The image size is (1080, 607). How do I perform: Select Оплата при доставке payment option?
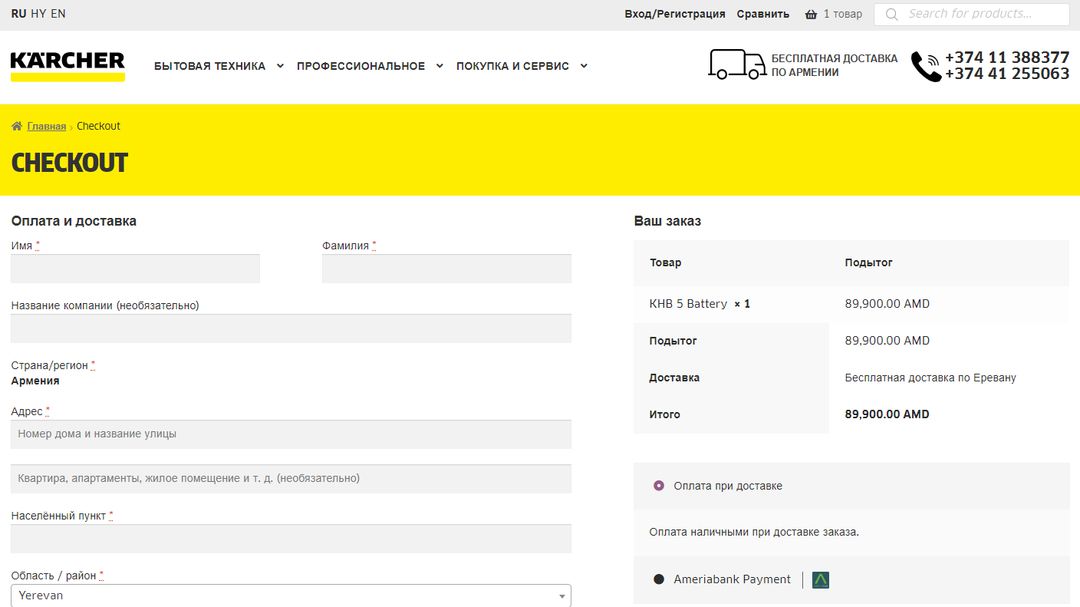click(x=658, y=486)
